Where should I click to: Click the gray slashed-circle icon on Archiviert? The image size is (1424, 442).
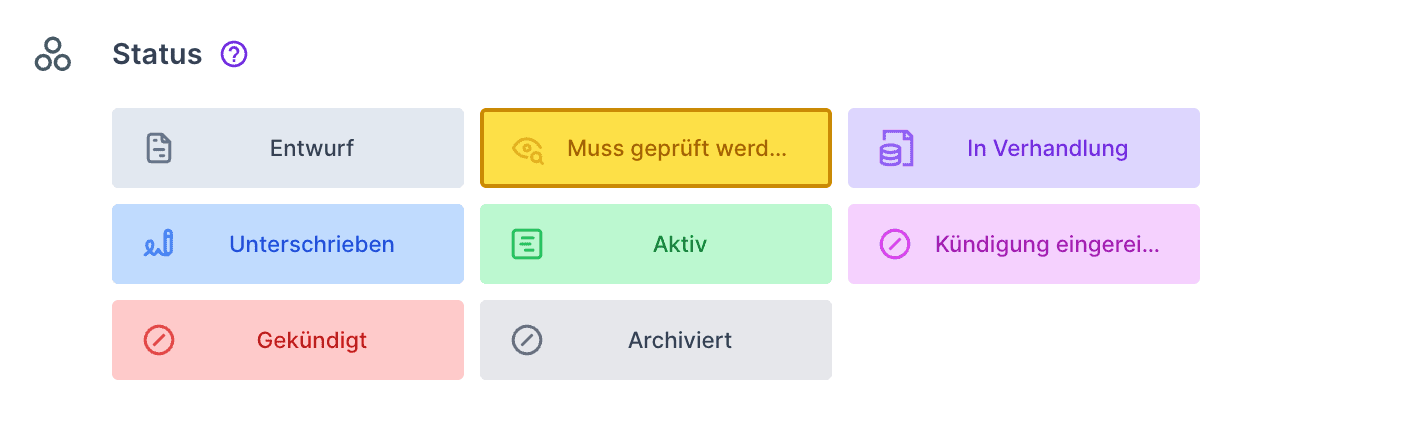pos(527,340)
